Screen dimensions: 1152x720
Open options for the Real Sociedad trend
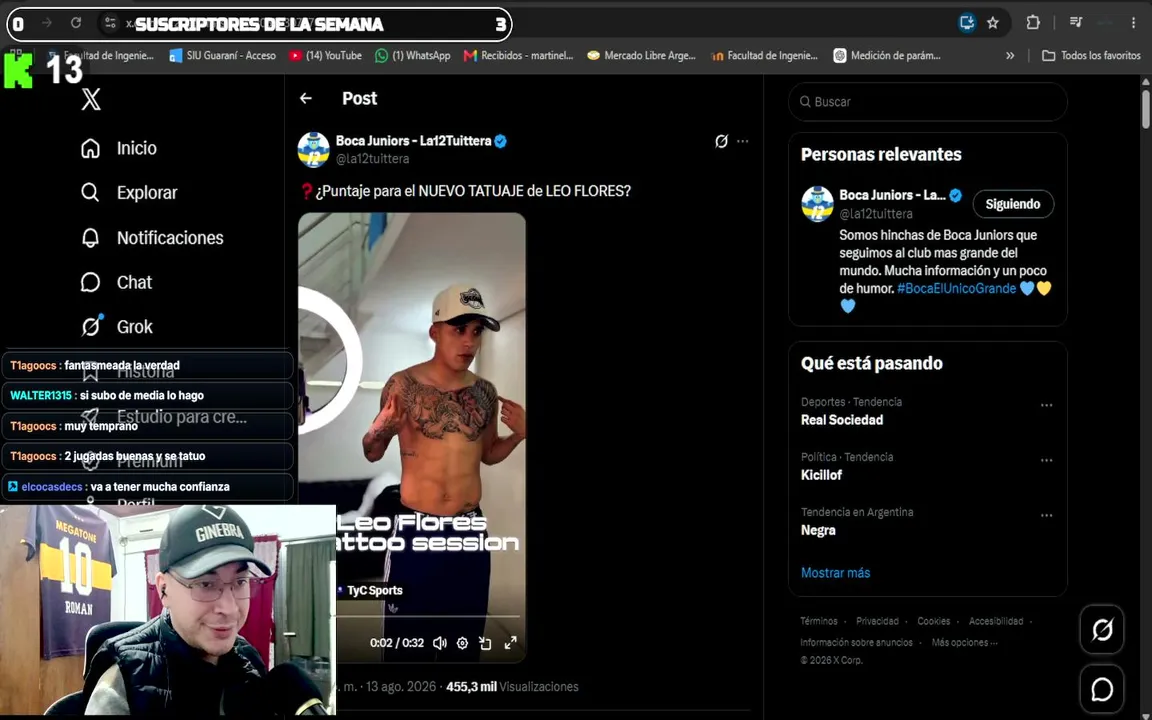[1046, 405]
